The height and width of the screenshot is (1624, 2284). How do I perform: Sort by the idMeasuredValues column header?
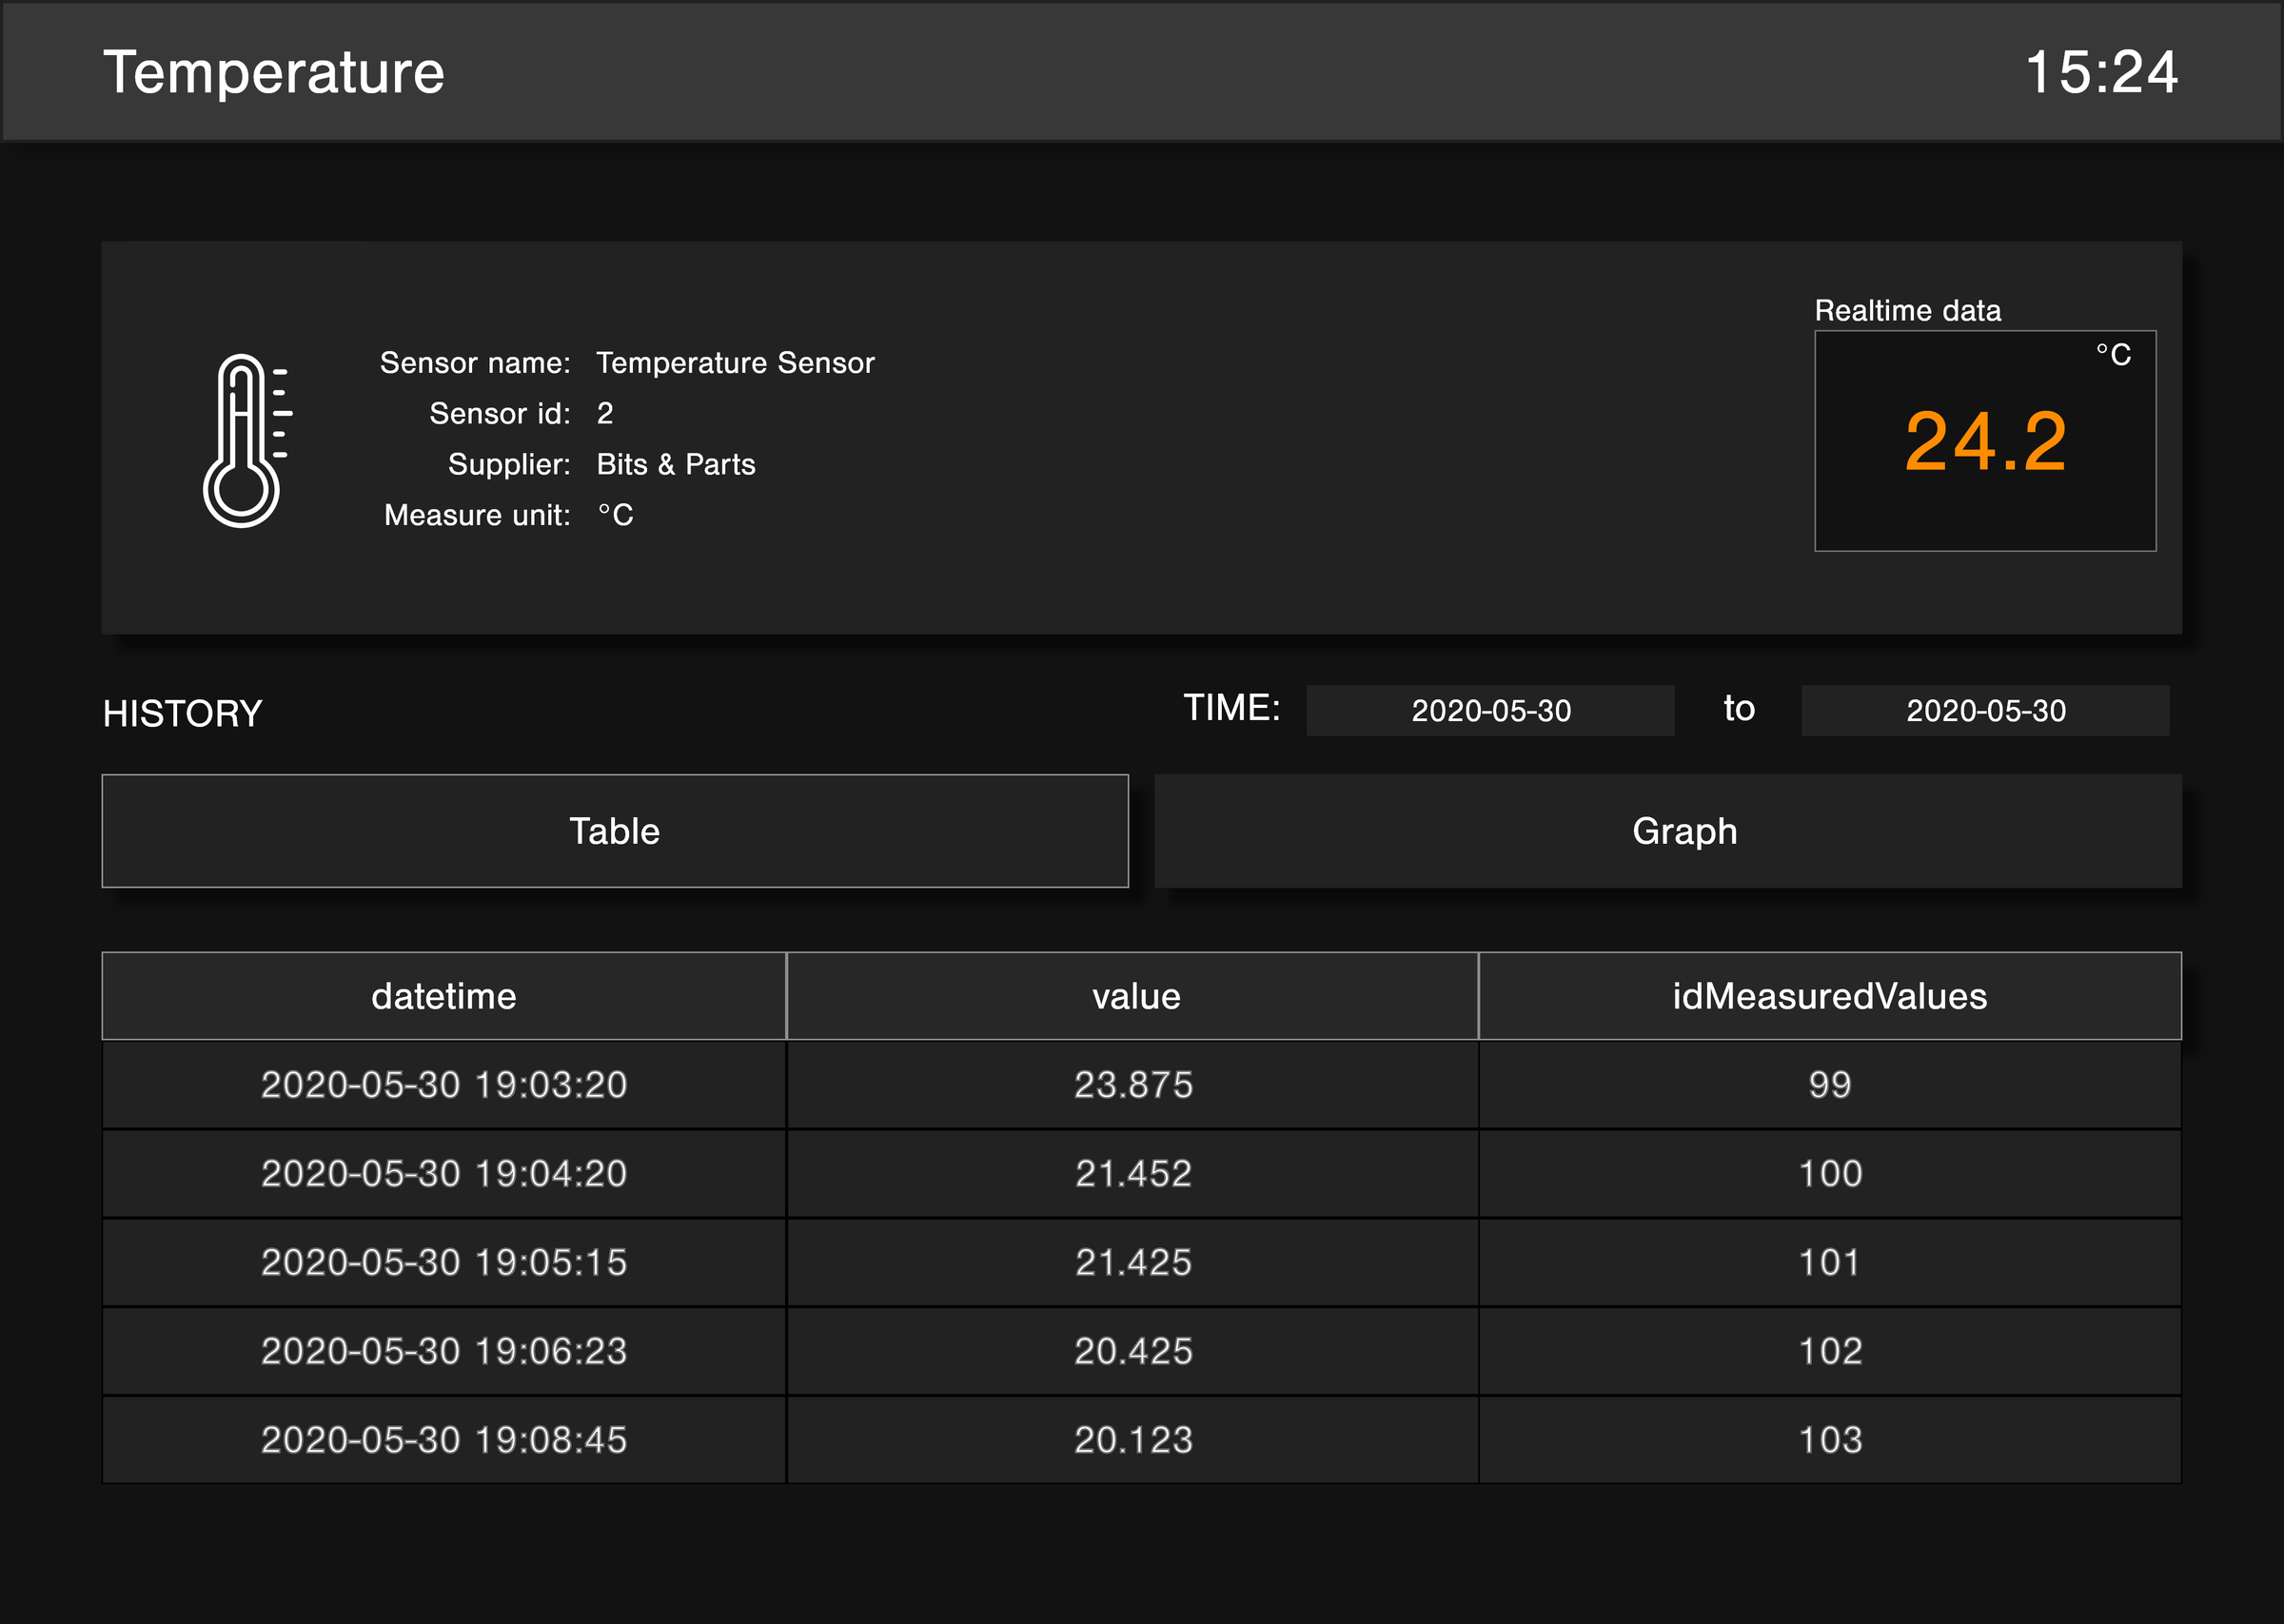pos(1829,996)
